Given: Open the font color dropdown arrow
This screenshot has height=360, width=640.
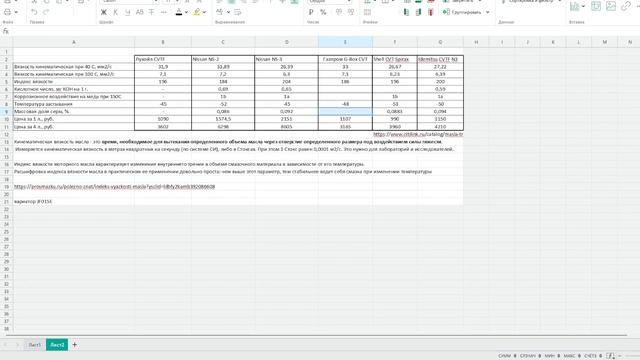Looking at the screenshot, I should (x=186, y=13).
